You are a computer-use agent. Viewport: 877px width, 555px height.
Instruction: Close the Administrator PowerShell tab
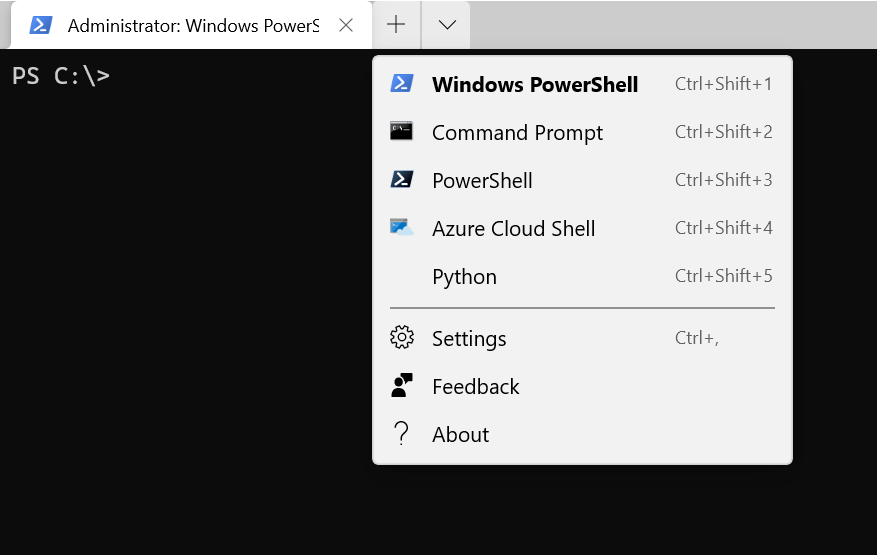[346, 25]
